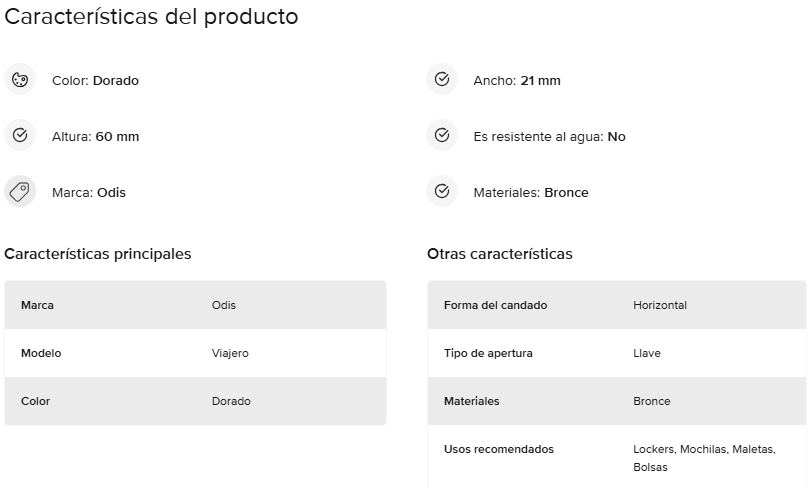Select the Modelo Viajero table row
Screen dimensions: 811x488
coord(196,353)
